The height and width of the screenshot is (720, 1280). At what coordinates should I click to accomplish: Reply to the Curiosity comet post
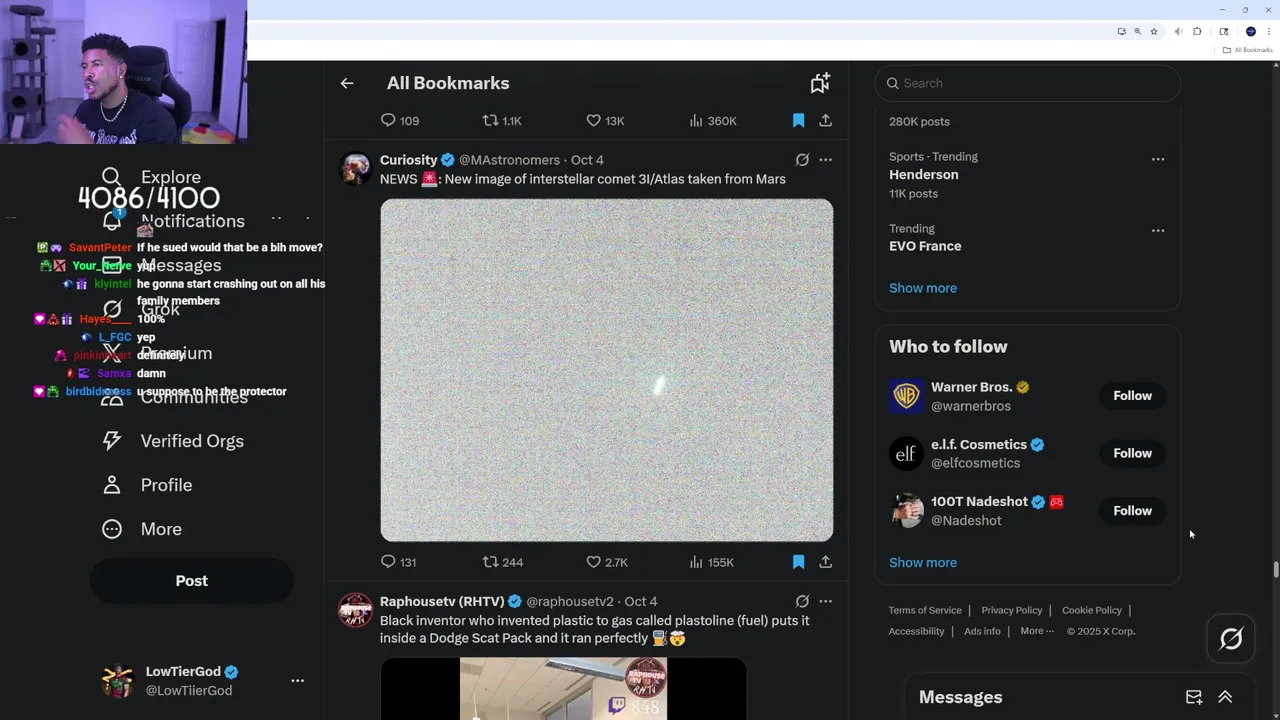(388, 562)
